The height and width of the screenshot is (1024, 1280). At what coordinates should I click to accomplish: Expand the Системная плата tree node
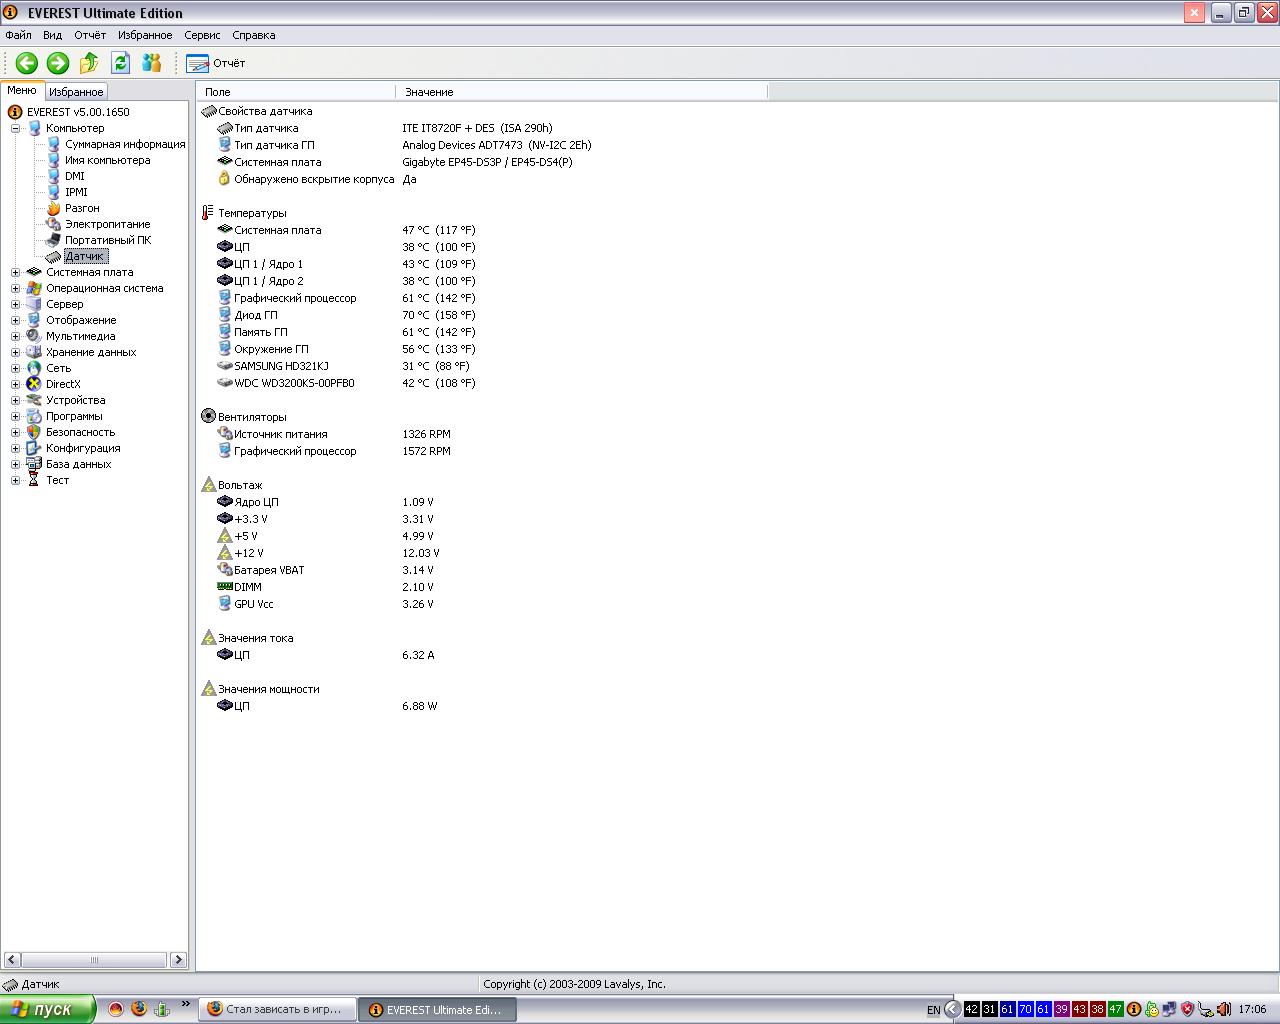point(15,272)
